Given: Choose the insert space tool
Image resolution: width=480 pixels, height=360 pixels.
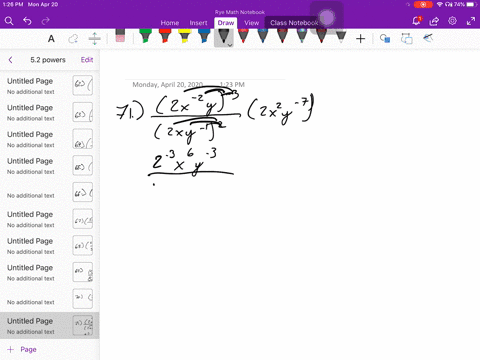Looking at the screenshot, I should tap(95, 39).
